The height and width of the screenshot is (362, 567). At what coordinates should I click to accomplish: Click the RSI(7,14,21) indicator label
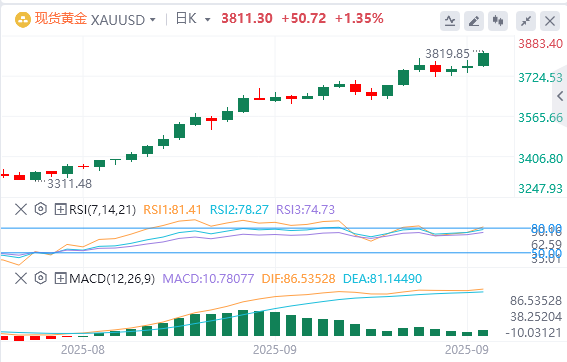click(x=102, y=209)
